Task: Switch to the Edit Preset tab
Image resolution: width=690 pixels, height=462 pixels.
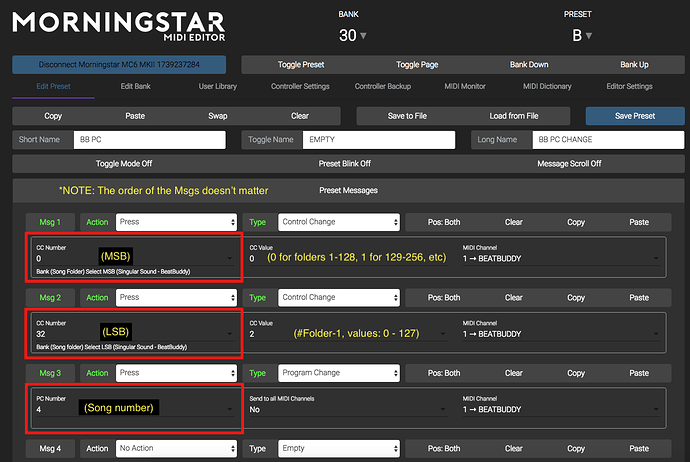Action: point(53,86)
